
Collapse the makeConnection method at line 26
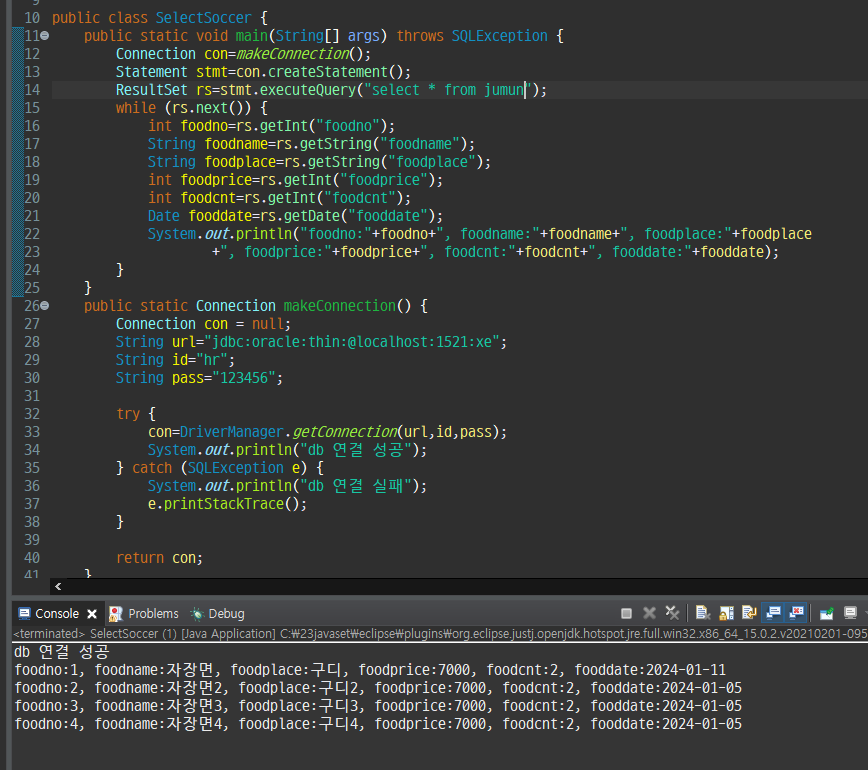pos(44,306)
